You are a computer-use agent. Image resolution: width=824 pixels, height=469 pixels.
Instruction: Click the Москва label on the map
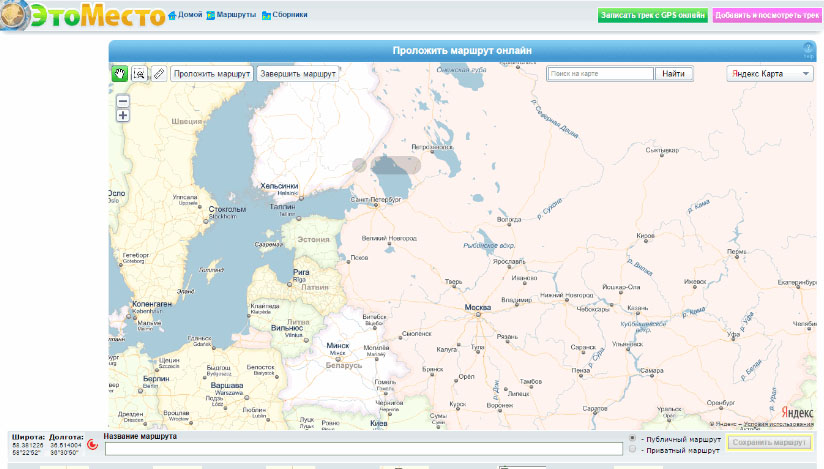click(478, 307)
